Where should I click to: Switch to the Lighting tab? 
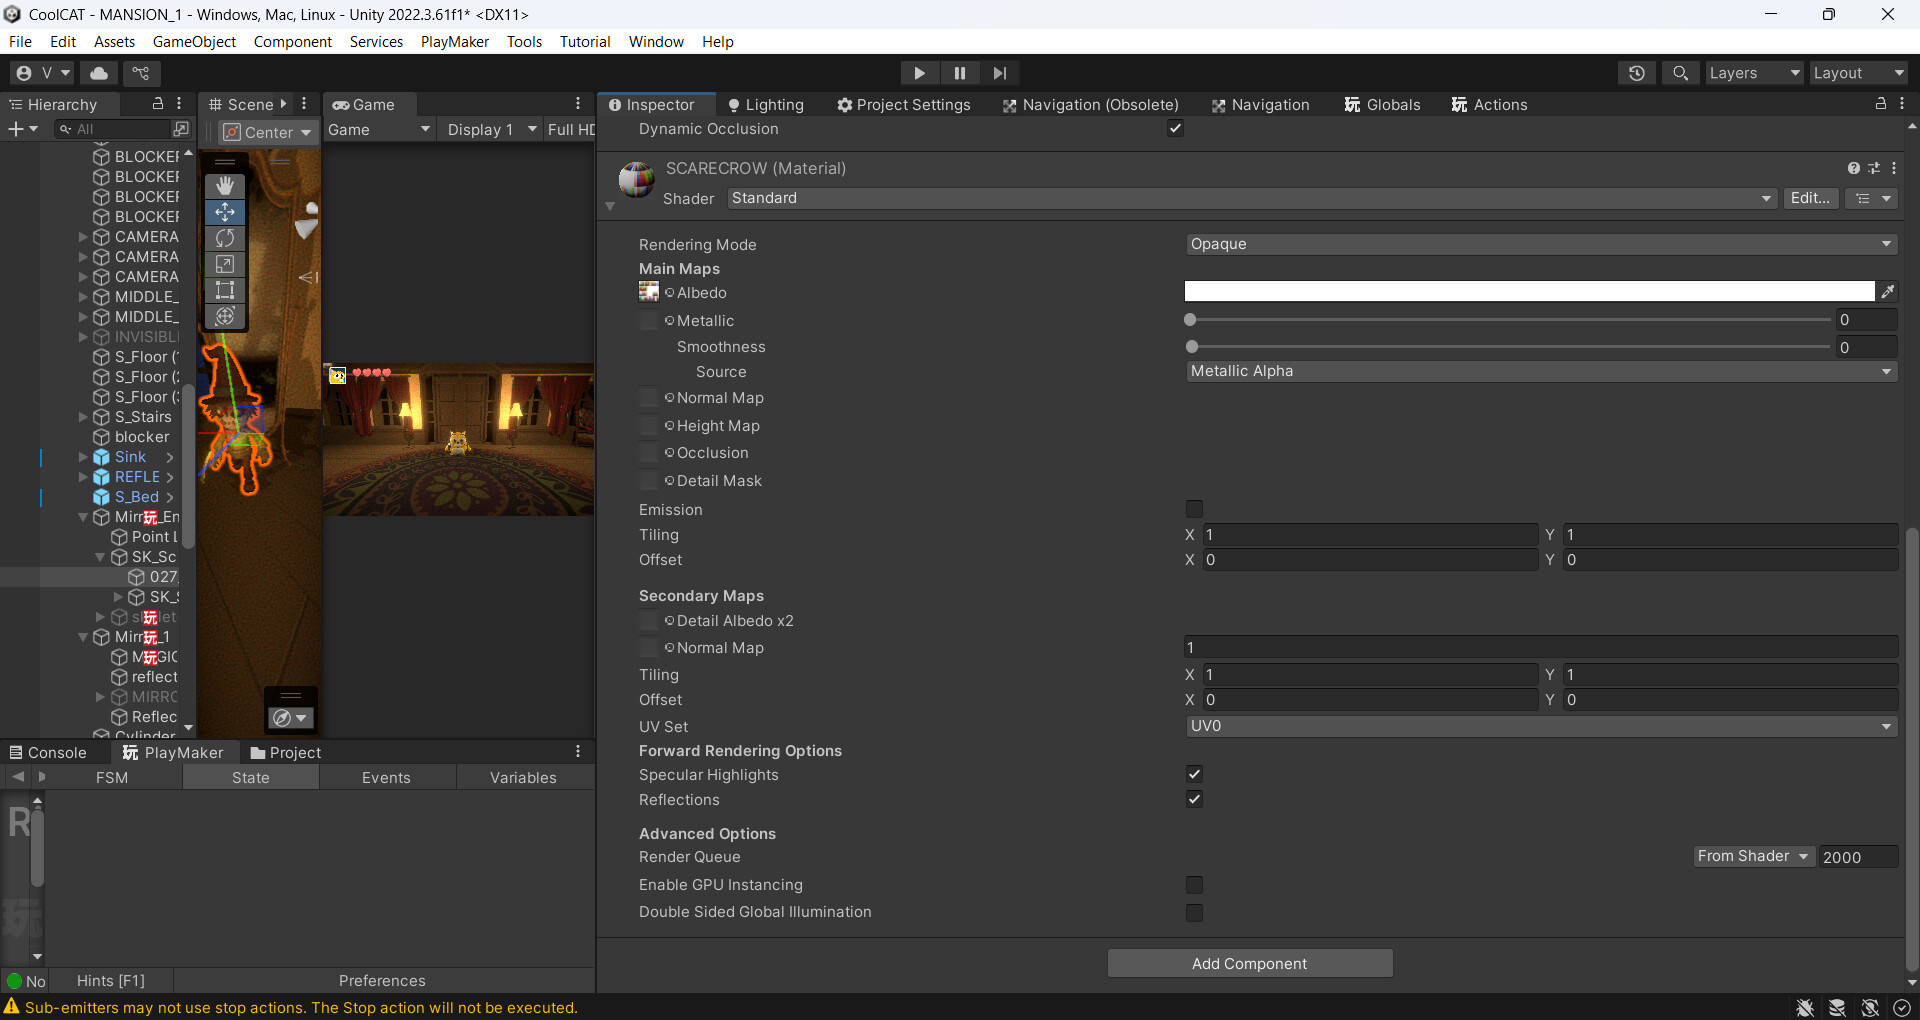pos(766,104)
